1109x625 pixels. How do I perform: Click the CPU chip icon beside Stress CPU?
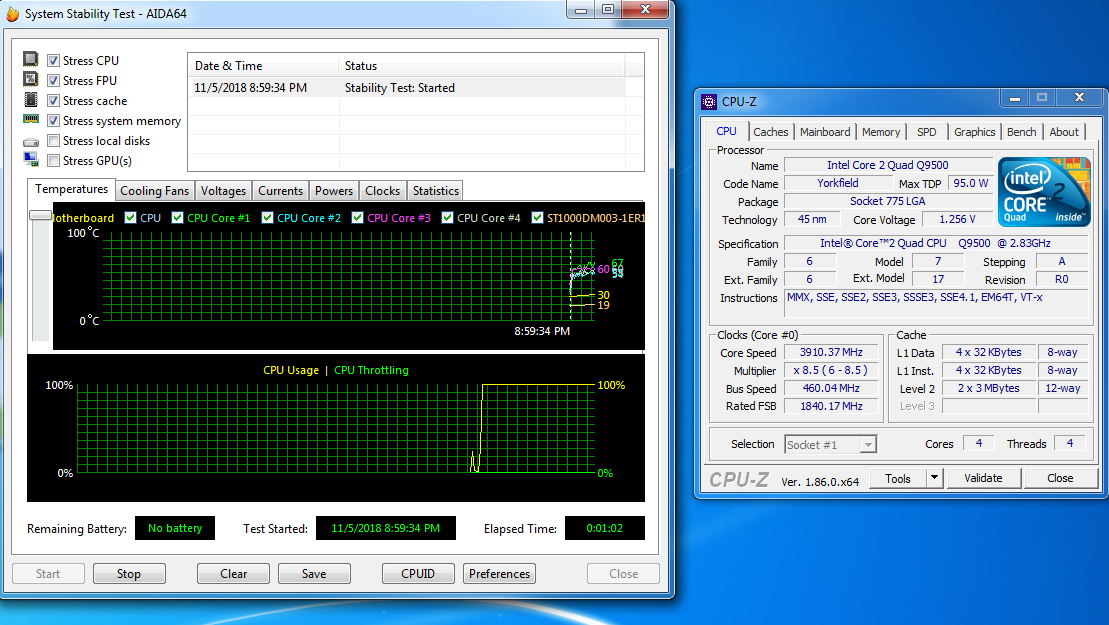(30, 59)
